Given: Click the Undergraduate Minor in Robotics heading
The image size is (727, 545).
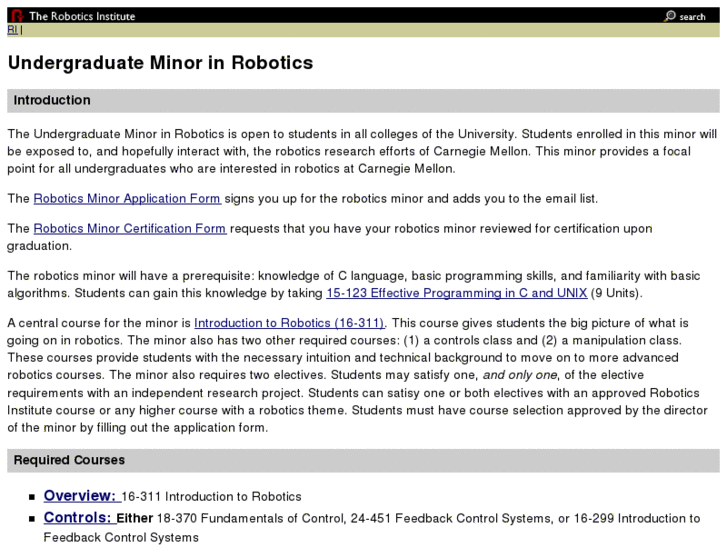Looking at the screenshot, I should (160, 63).
